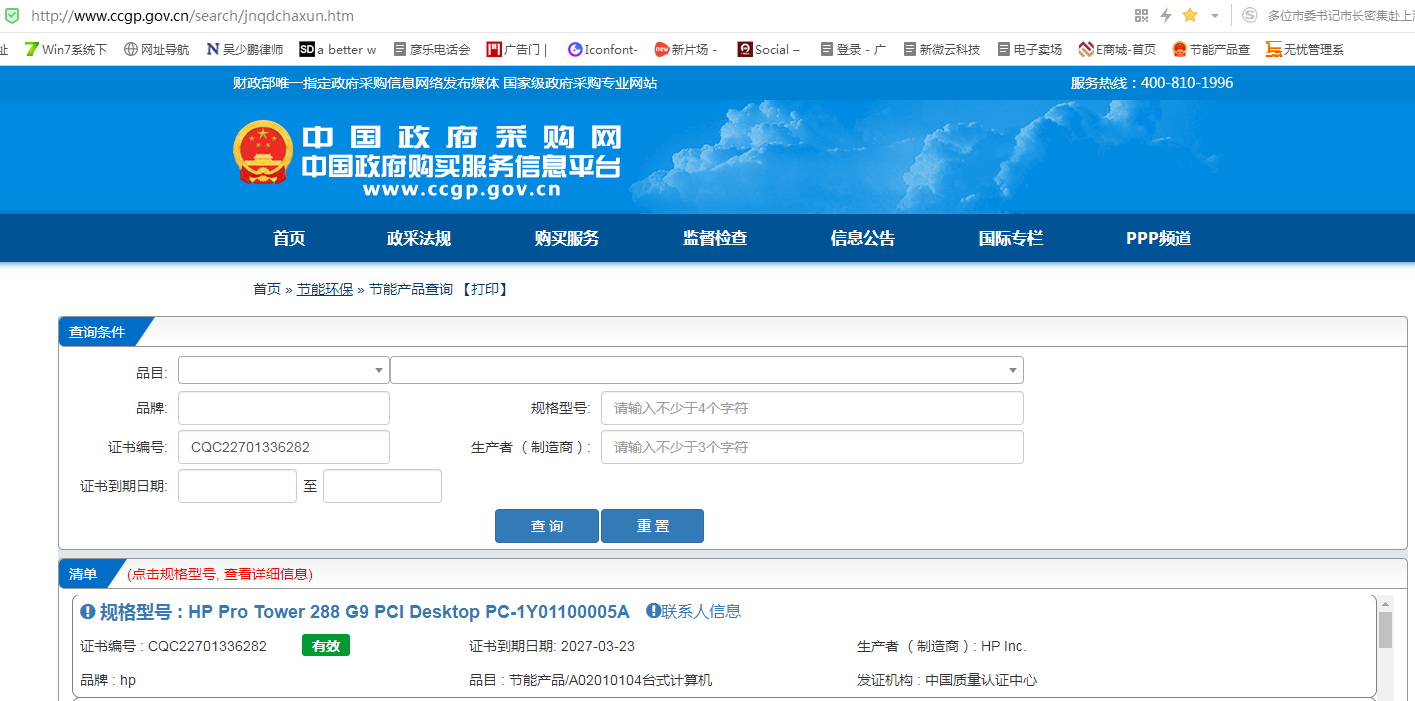Click the 发证机构: 中国质量认证中心 text

tap(947, 680)
